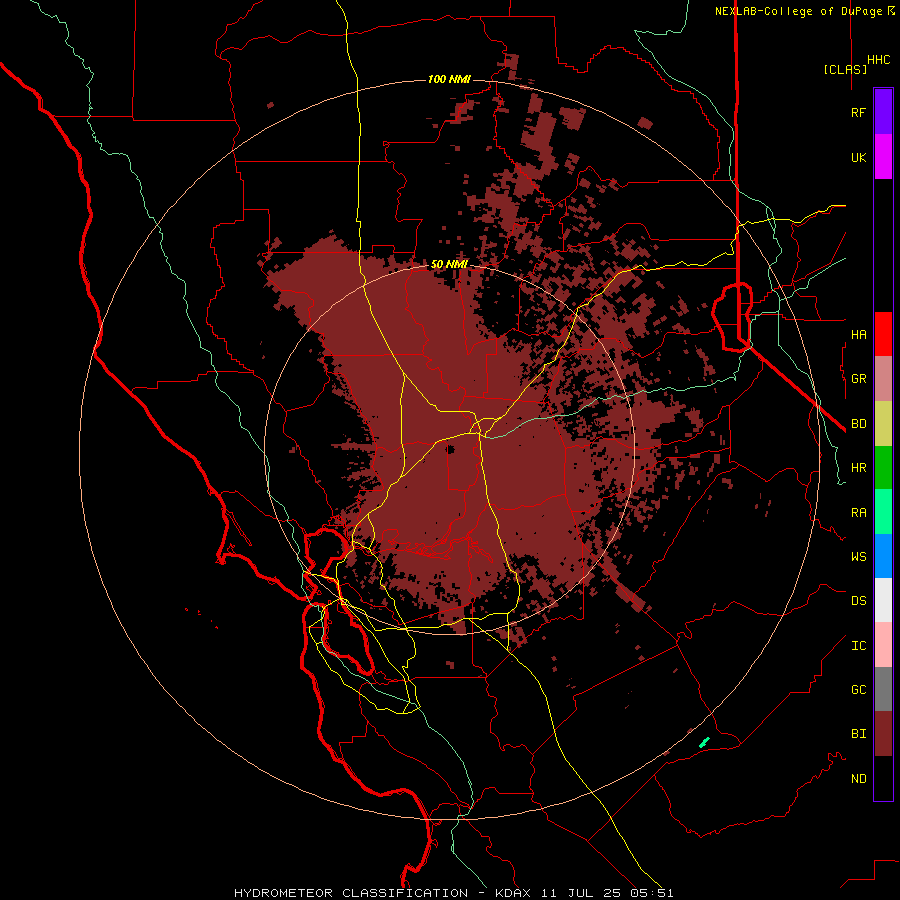Click the HHC product code label

click(879, 60)
